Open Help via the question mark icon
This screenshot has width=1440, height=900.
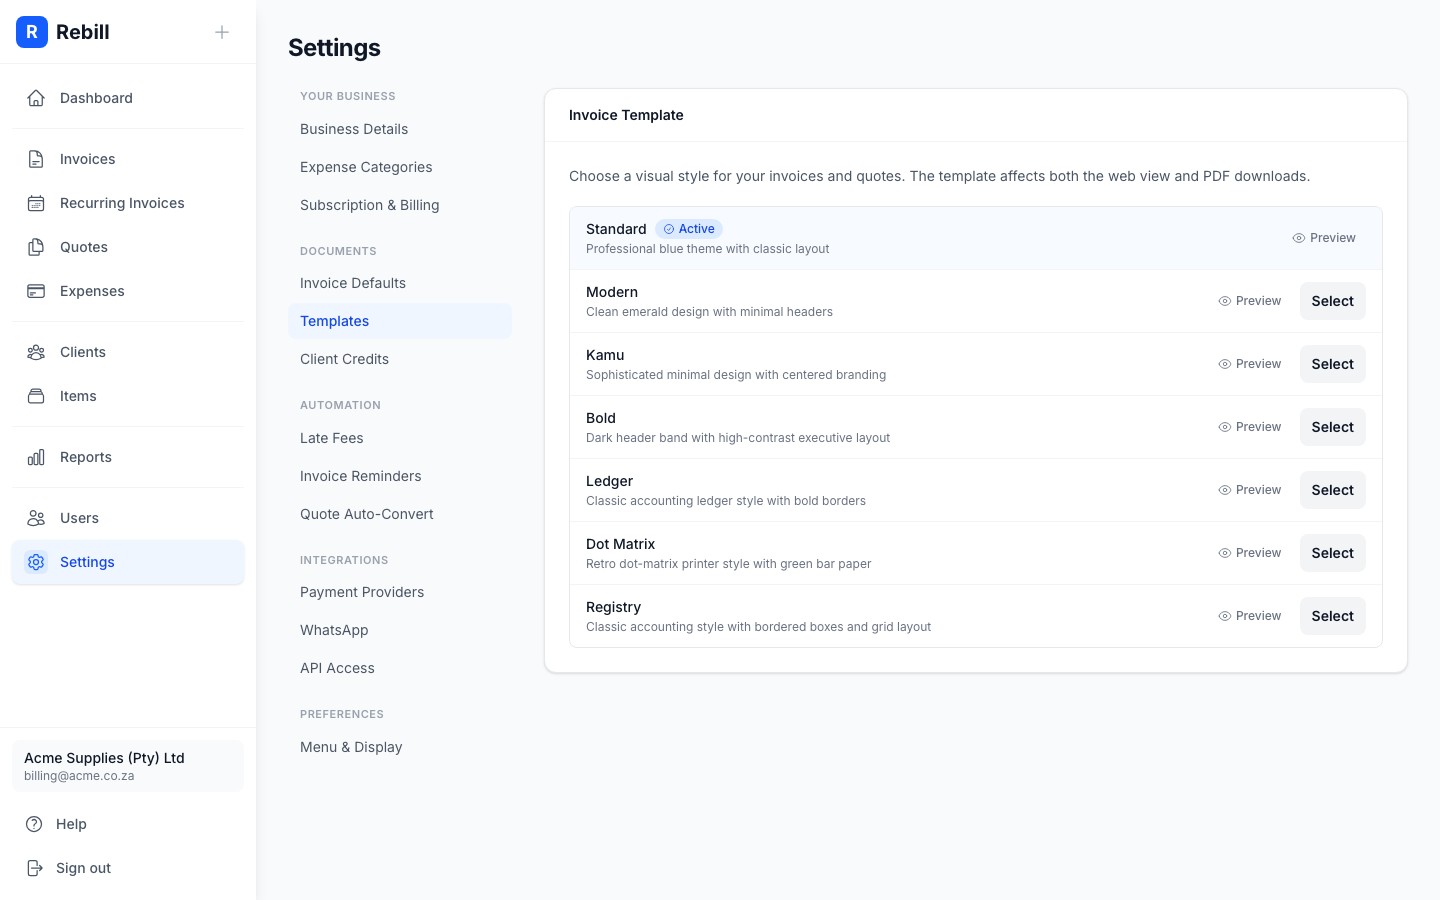coord(36,824)
